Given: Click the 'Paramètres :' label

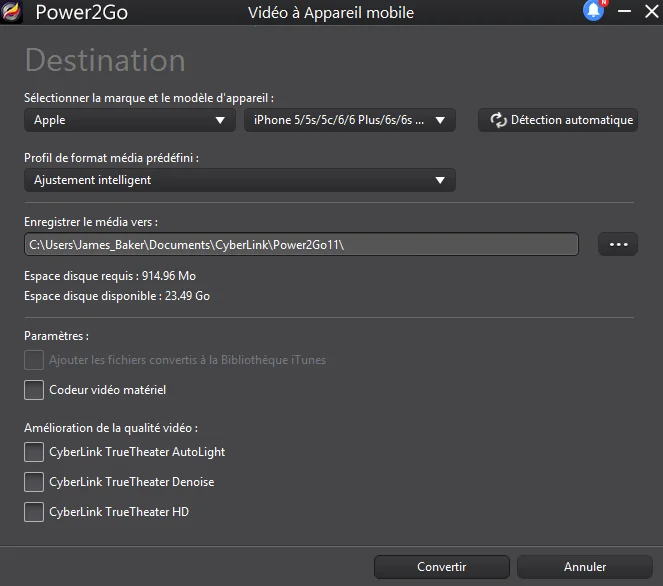Looking at the screenshot, I should click(57, 336).
